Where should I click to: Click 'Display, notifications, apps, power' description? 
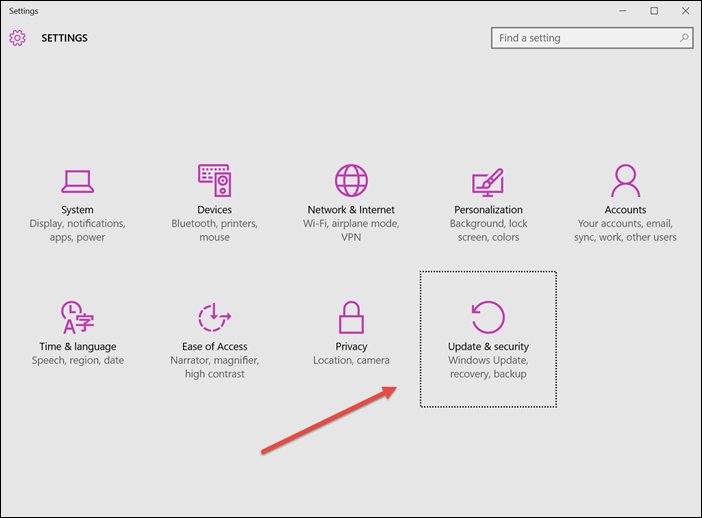(77, 230)
